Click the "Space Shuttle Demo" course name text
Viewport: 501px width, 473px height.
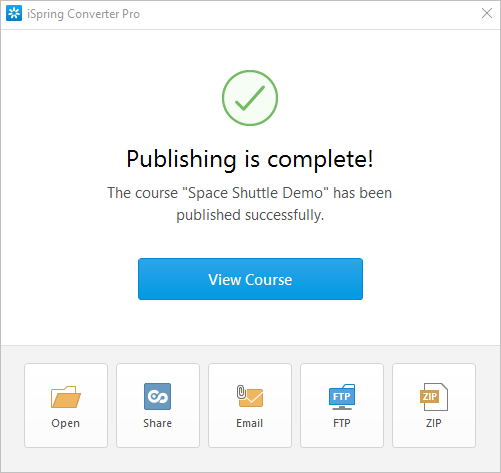(x=256, y=193)
